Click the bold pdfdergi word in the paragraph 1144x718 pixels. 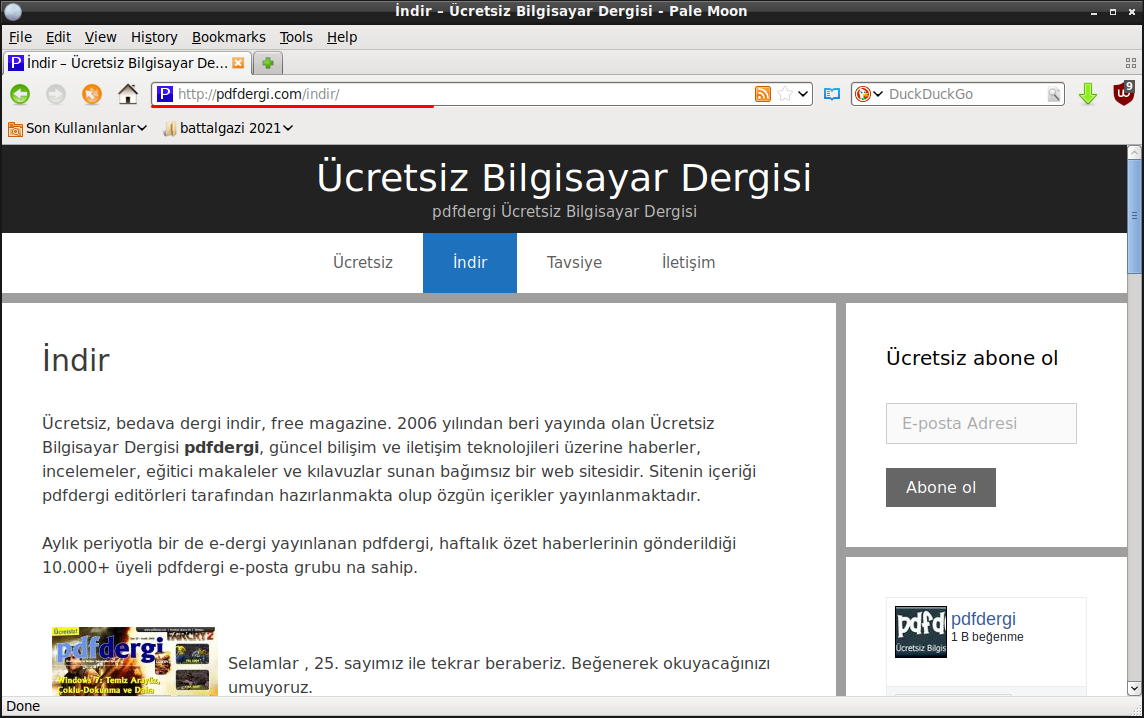[x=222, y=447]
